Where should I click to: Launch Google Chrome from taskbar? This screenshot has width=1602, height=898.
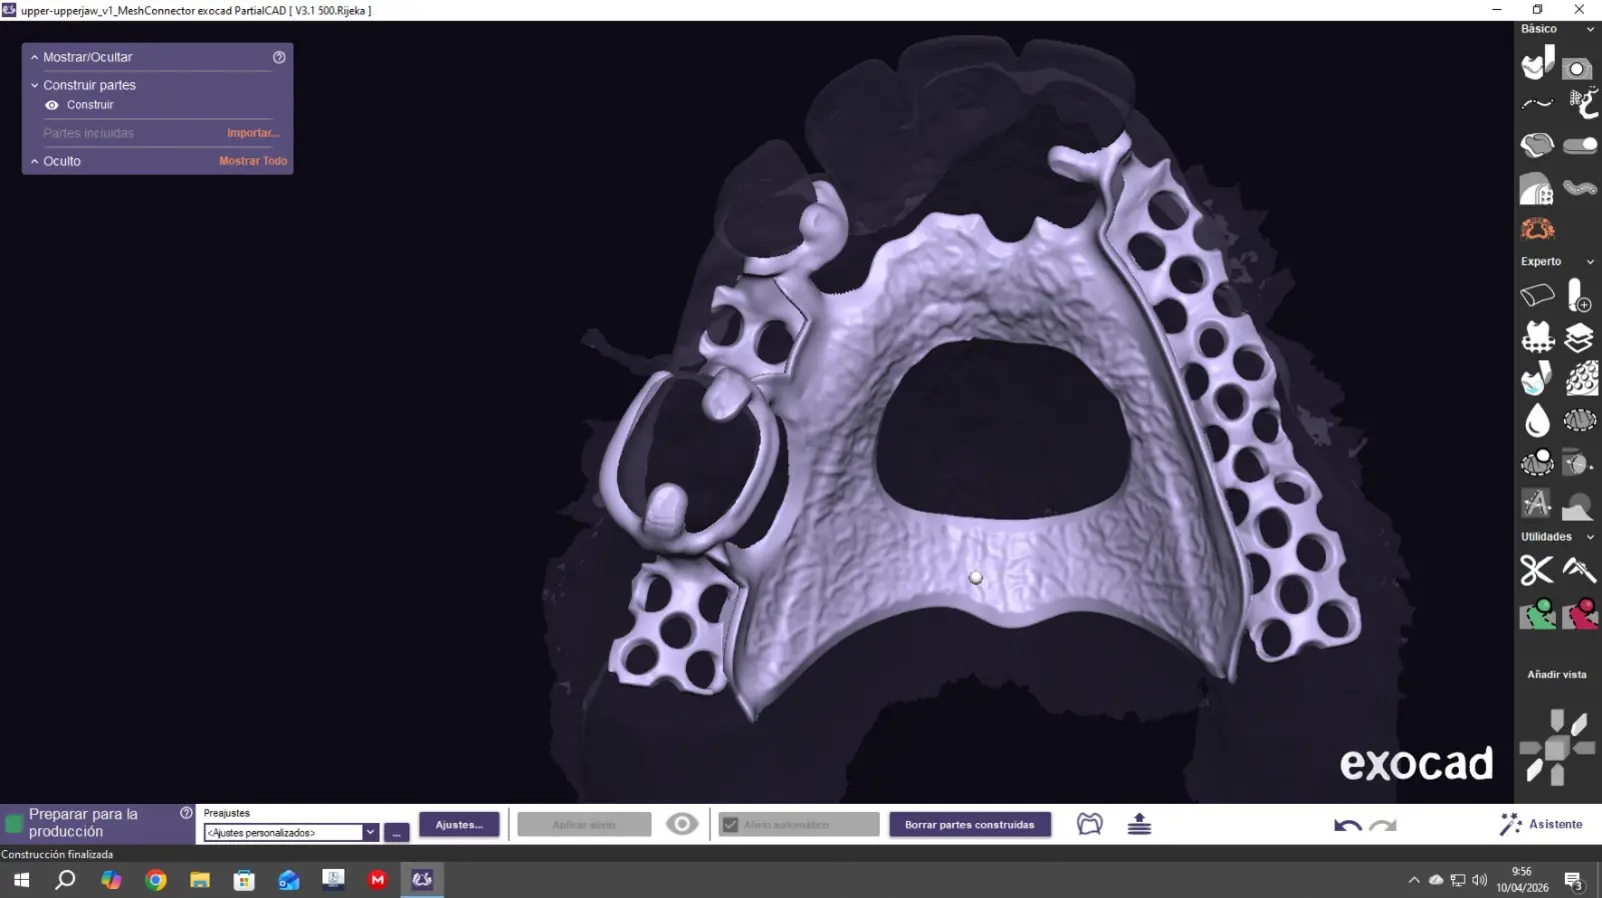[155, 880]
